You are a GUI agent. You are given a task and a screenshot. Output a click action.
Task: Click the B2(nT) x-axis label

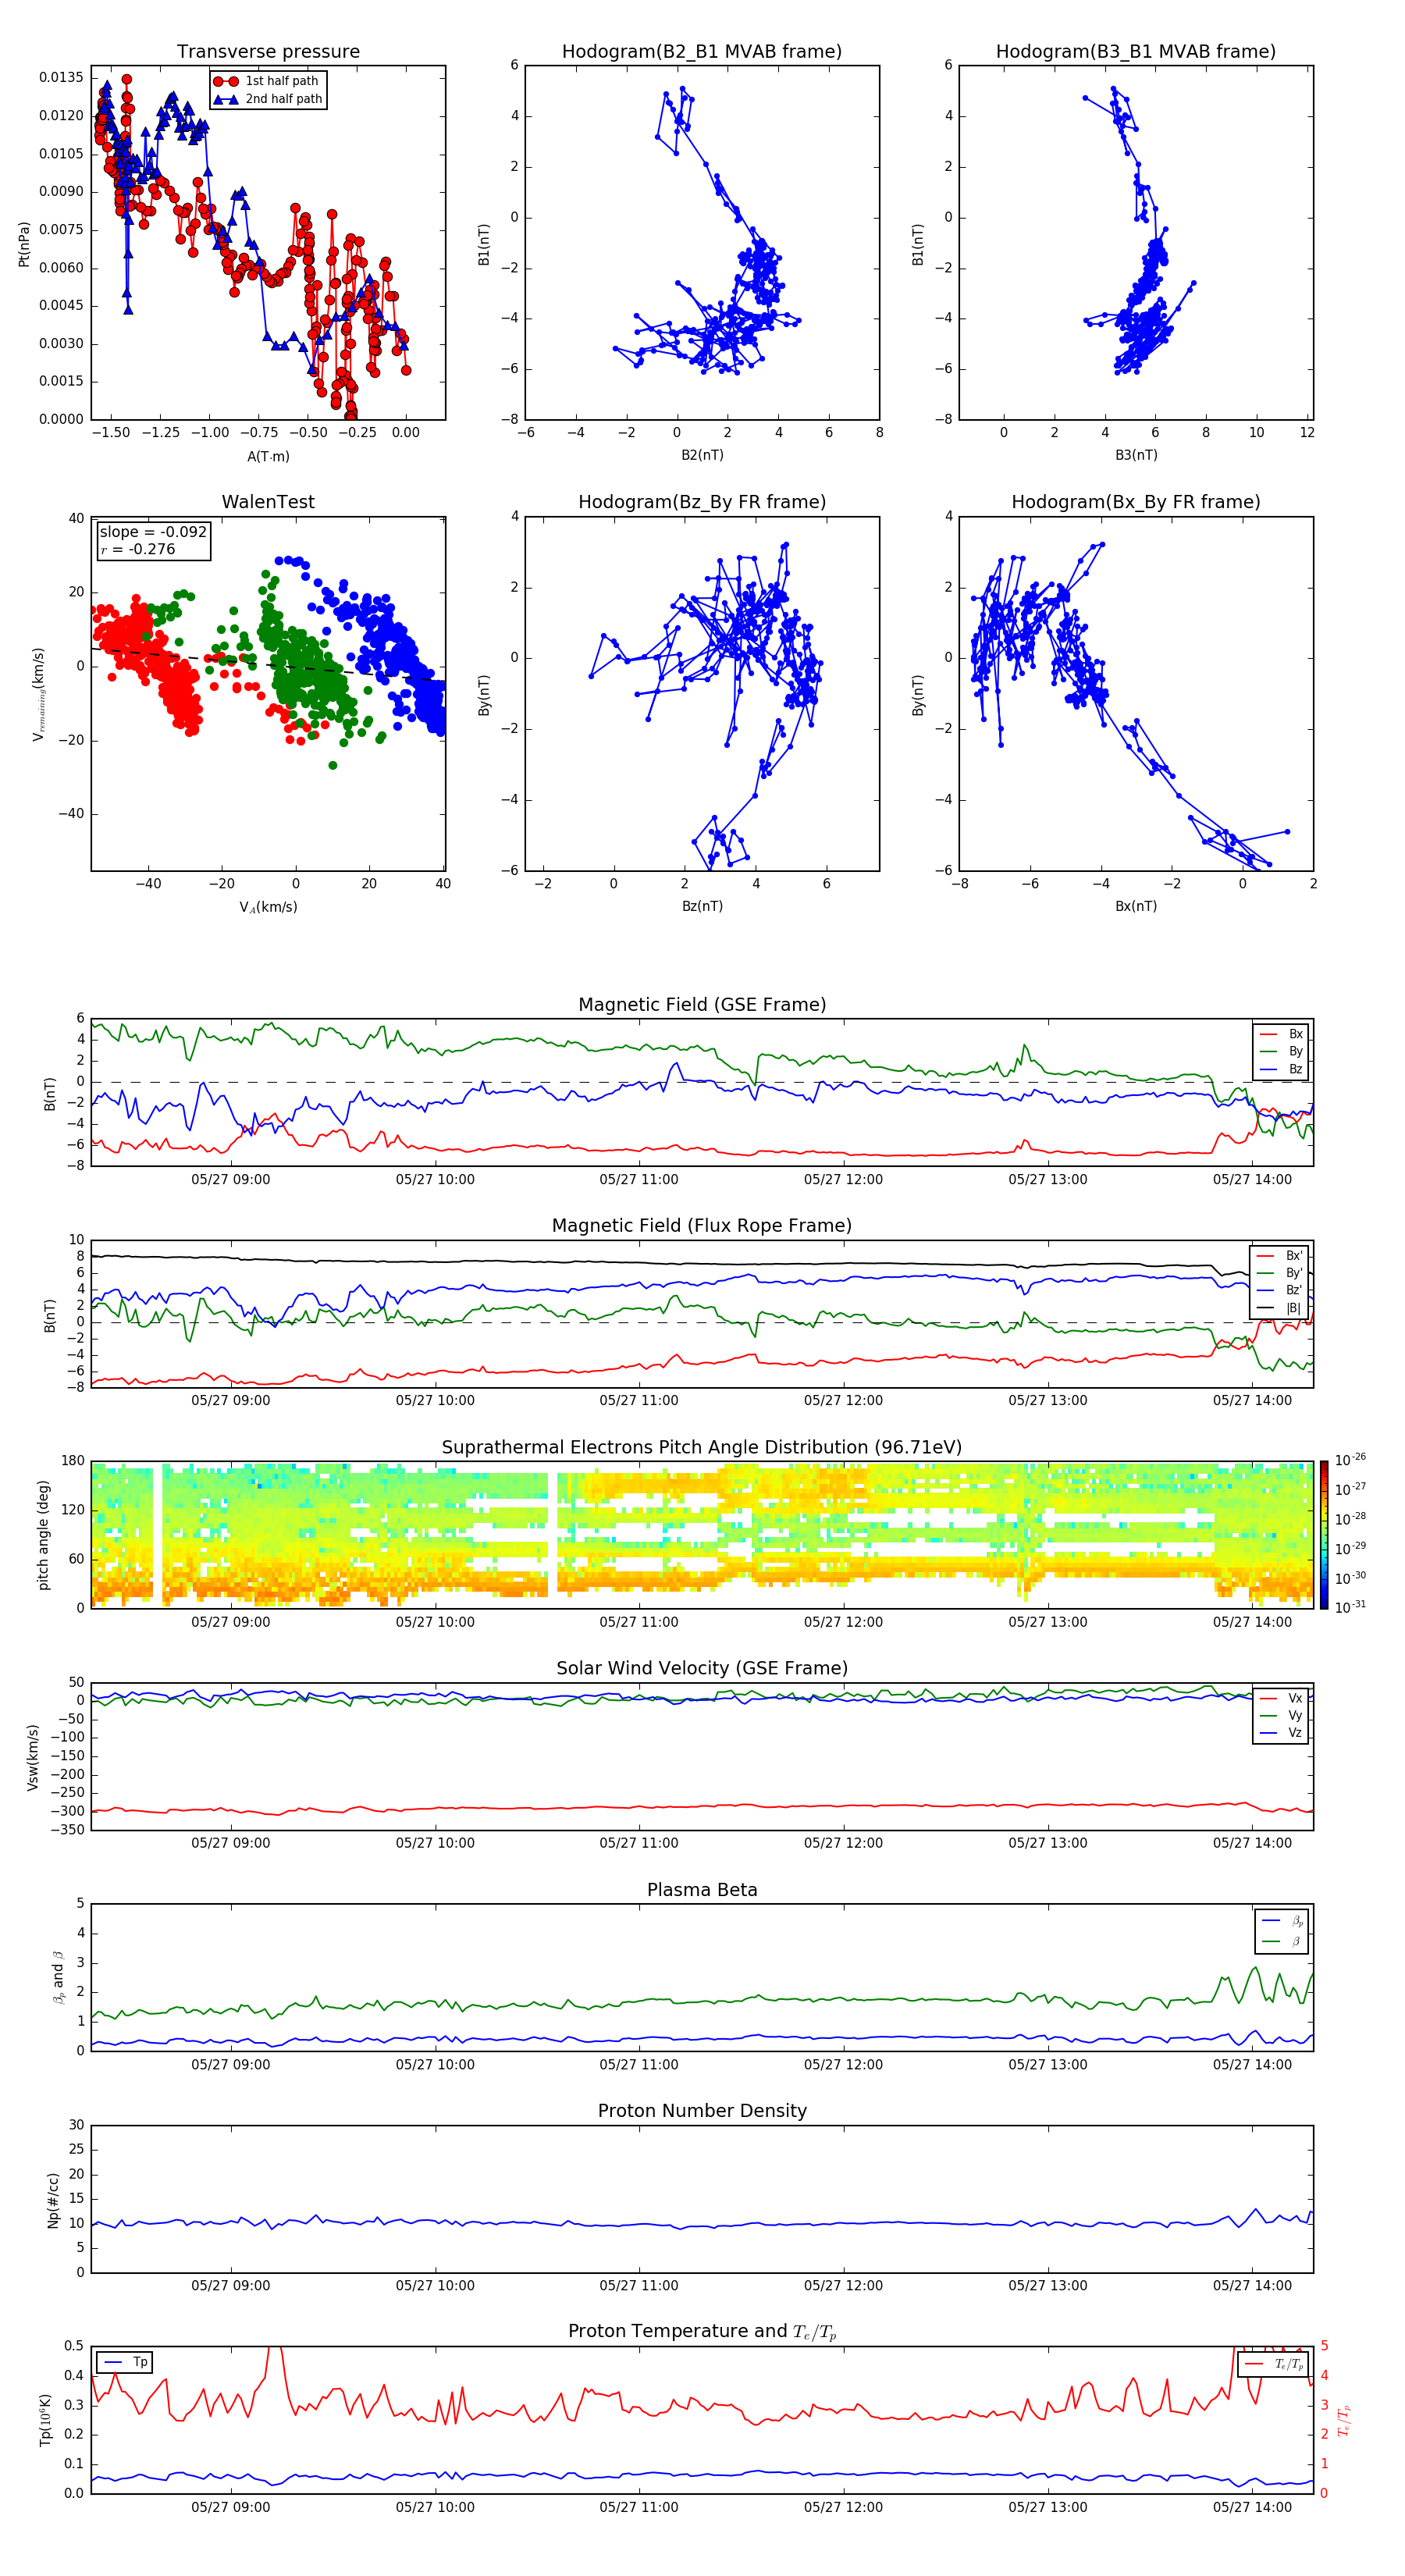(702, 455)
